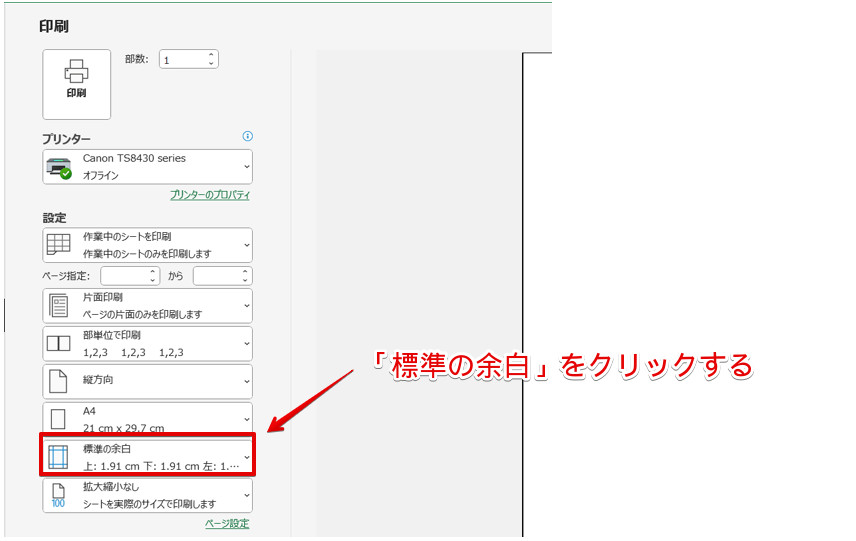
Task: Open the 片面印刷 sides dropdown
Action: click(x=147, y=306)
